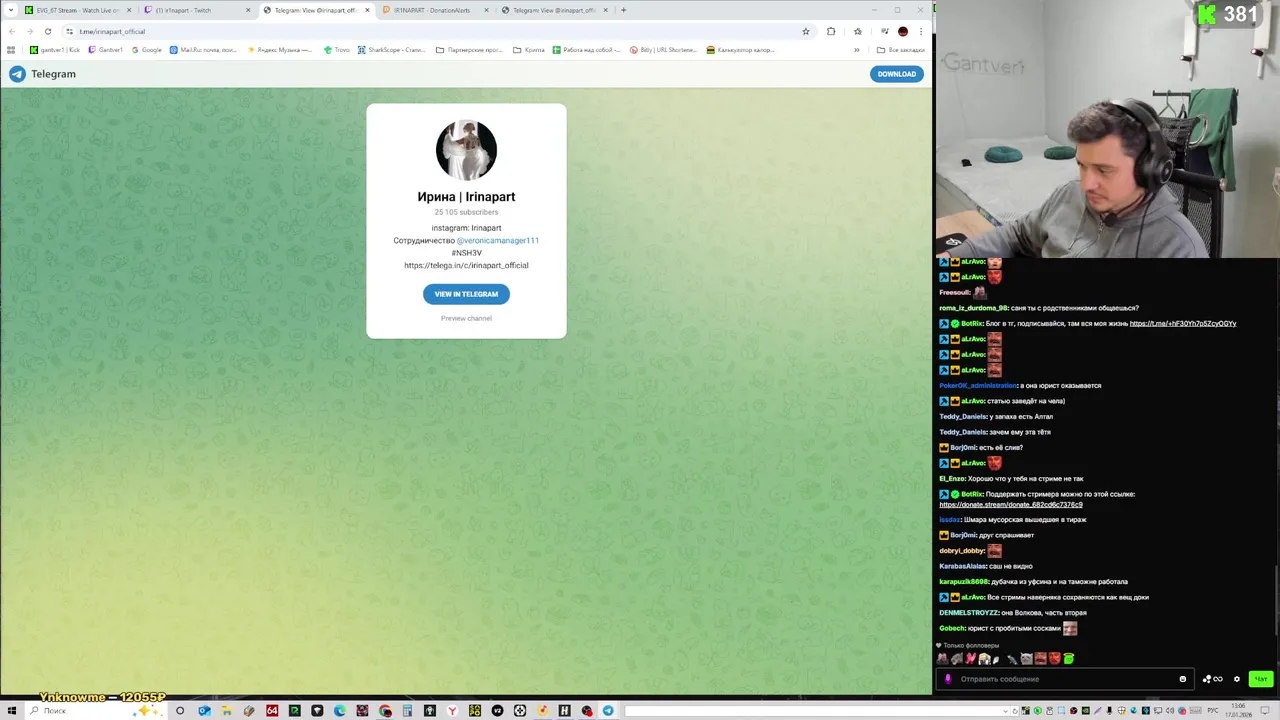The width and height of the screenshot is (1280, 720).
Task: Open Chrome from the taskbar
Action: click(x=385, y=711)
